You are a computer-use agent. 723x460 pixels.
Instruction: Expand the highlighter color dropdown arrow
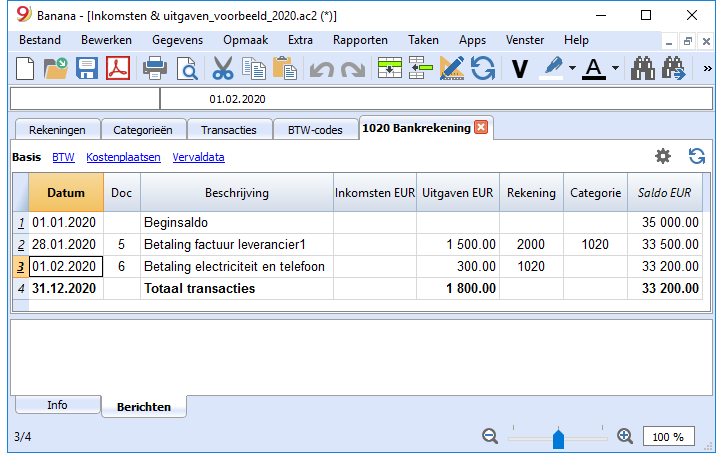[x=572, y=68]
